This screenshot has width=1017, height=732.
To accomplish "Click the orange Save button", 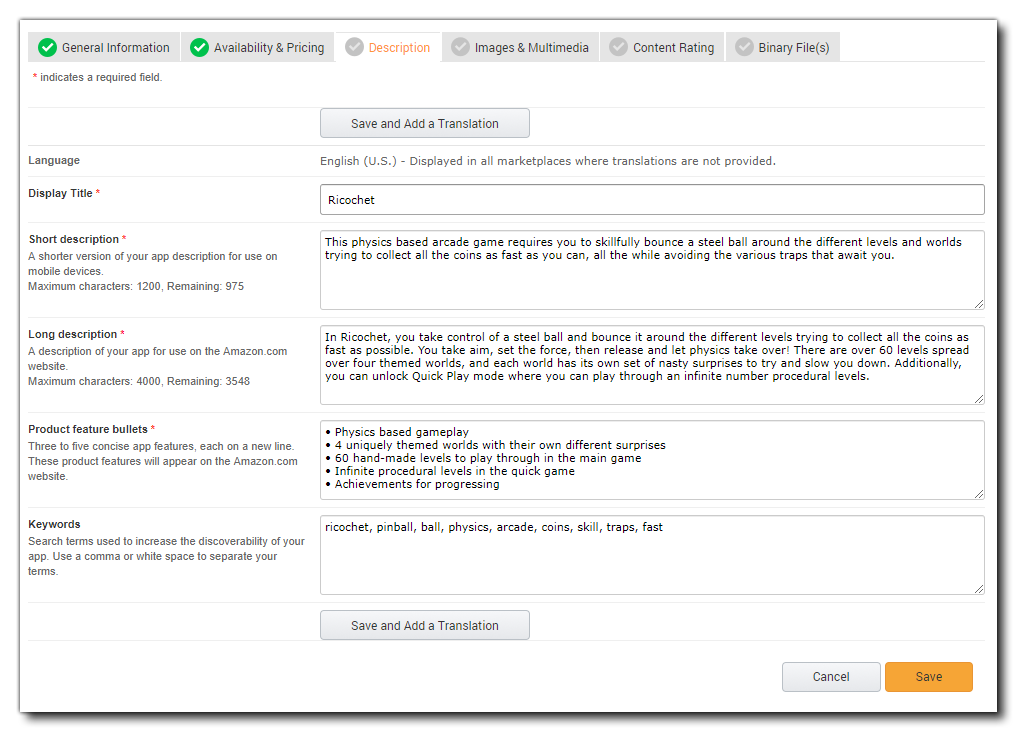I will [x=928, y=677].
